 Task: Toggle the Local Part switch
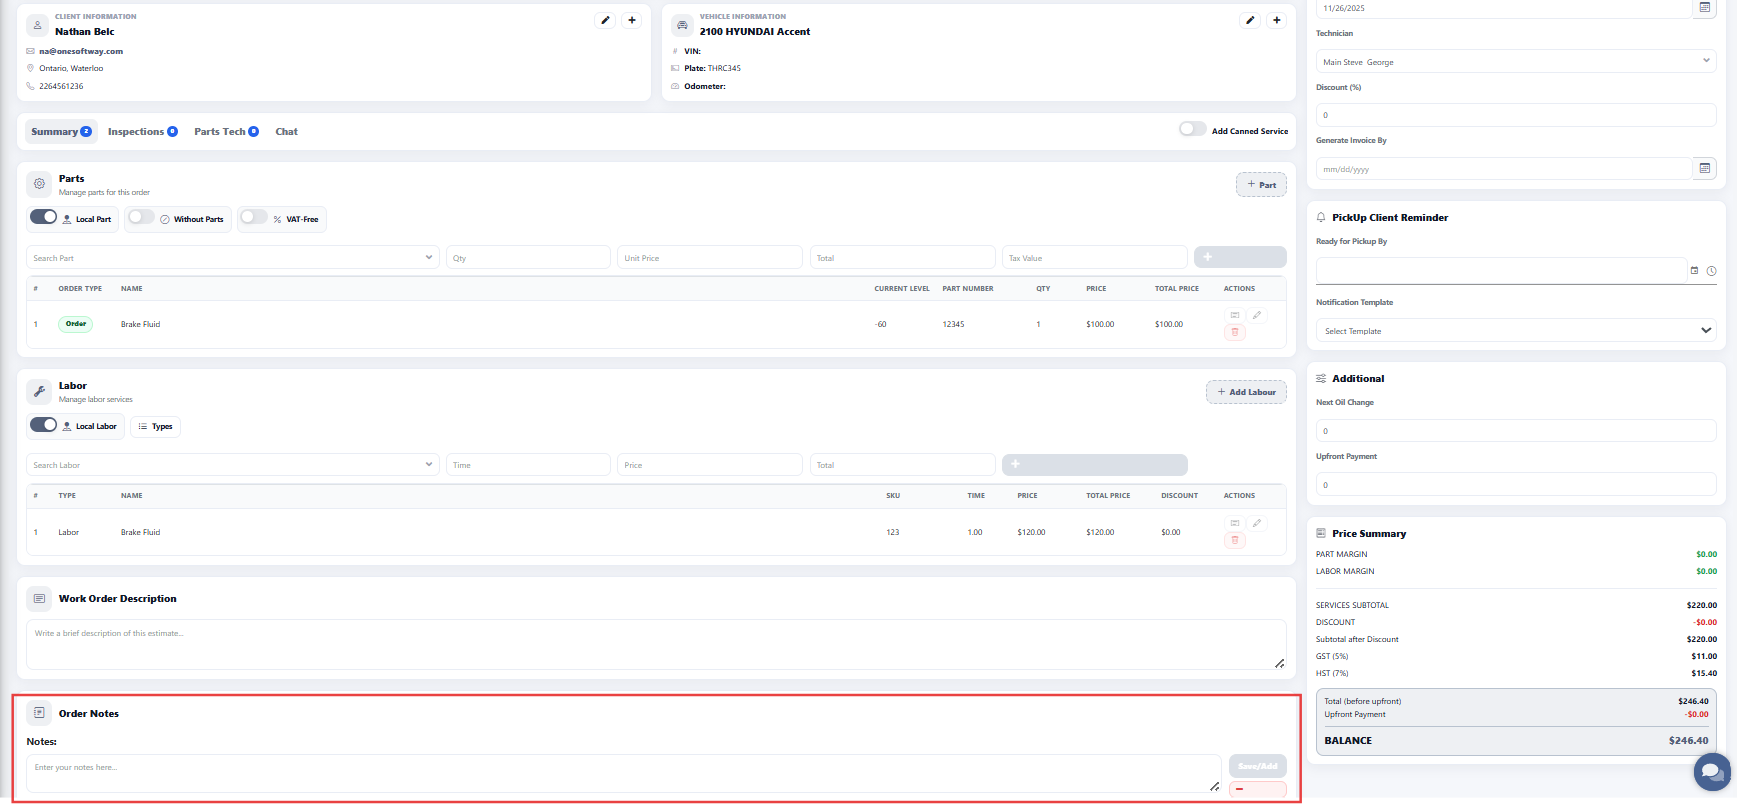click(x=44, y=217)
